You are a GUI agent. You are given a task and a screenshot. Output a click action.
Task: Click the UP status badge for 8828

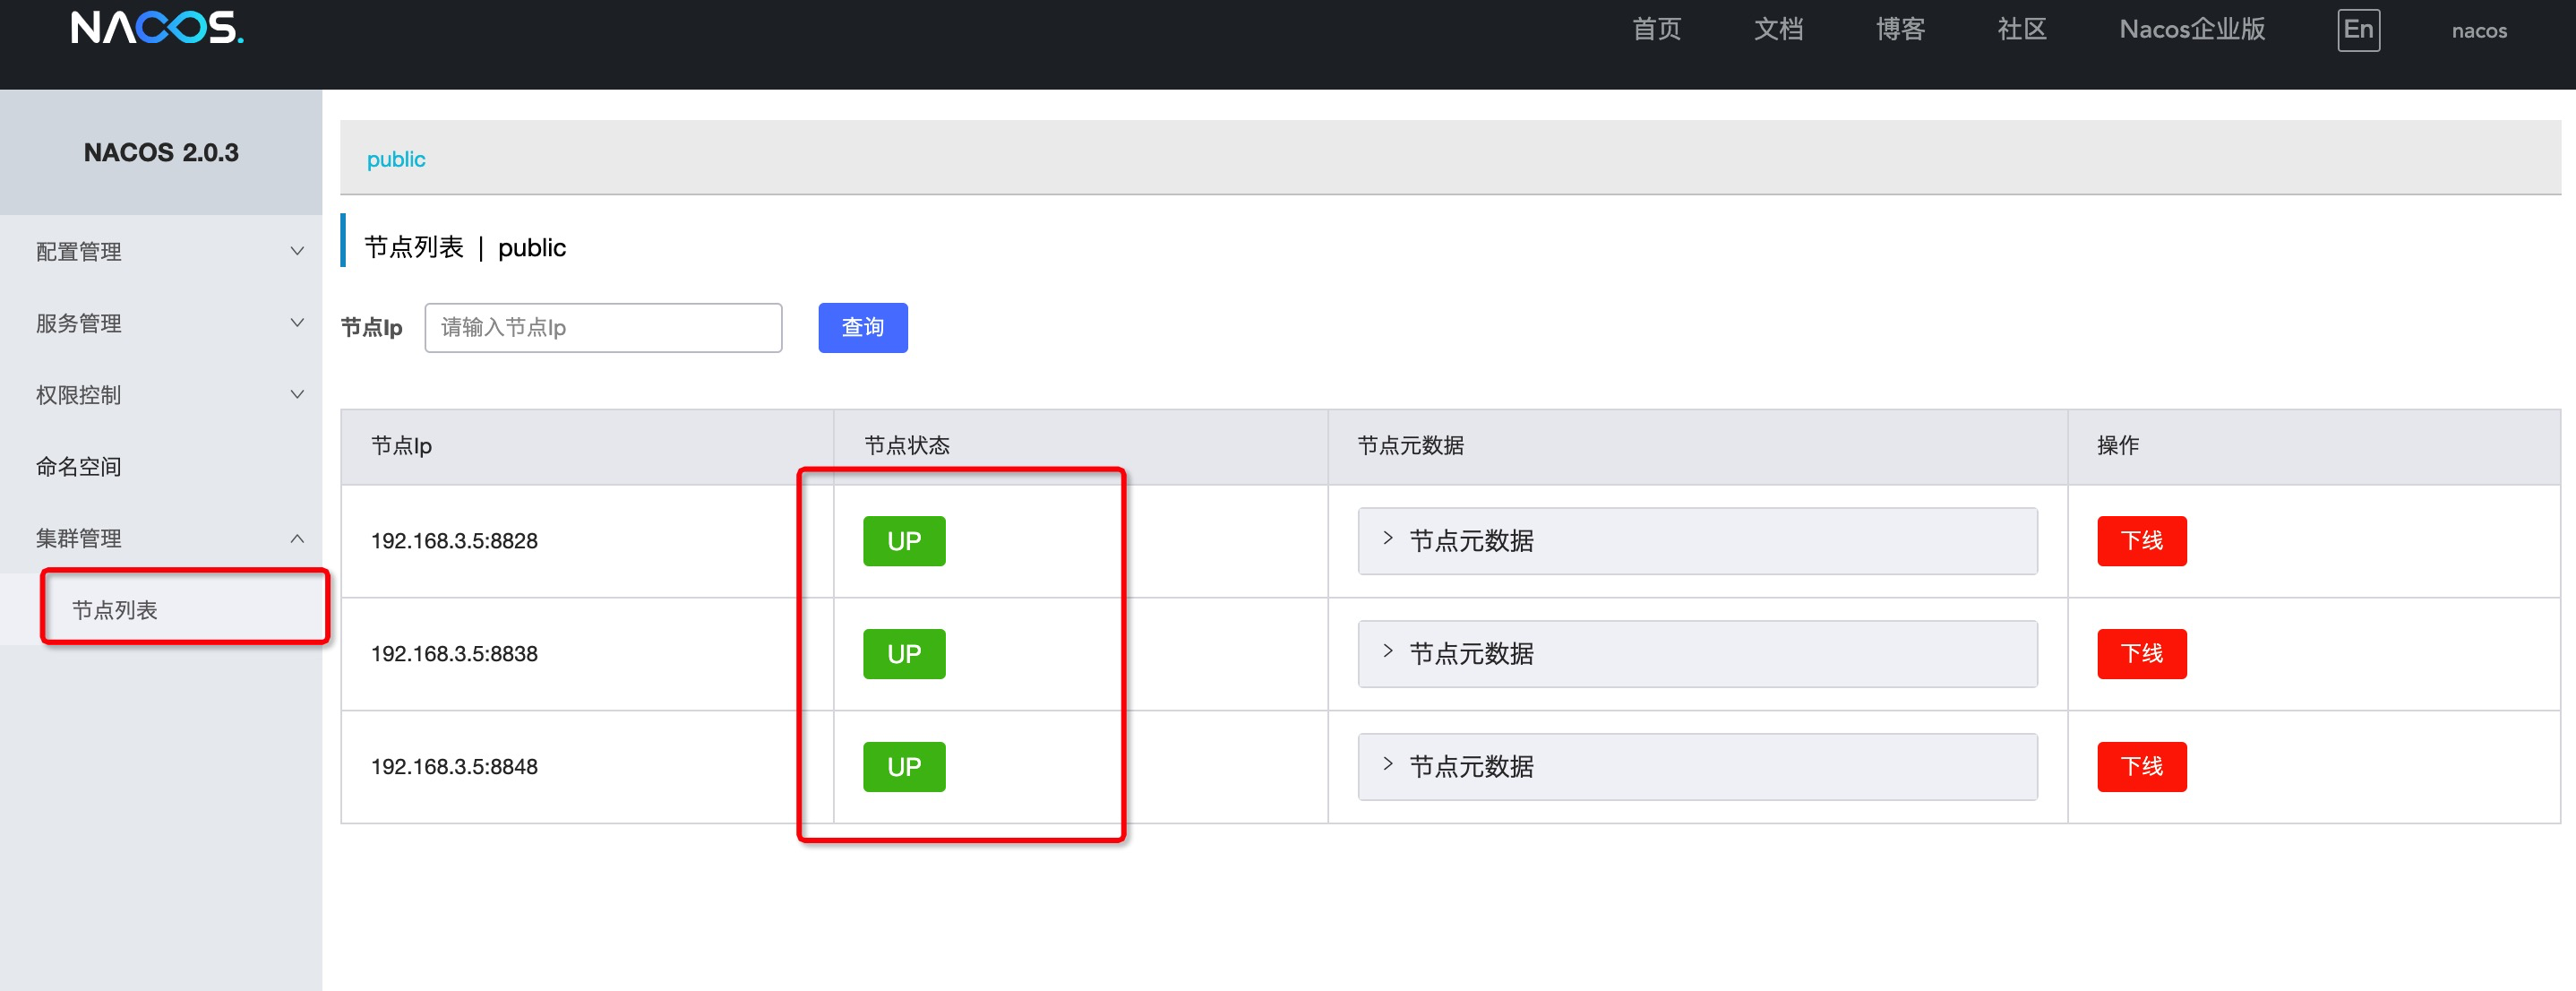[903, 541]
